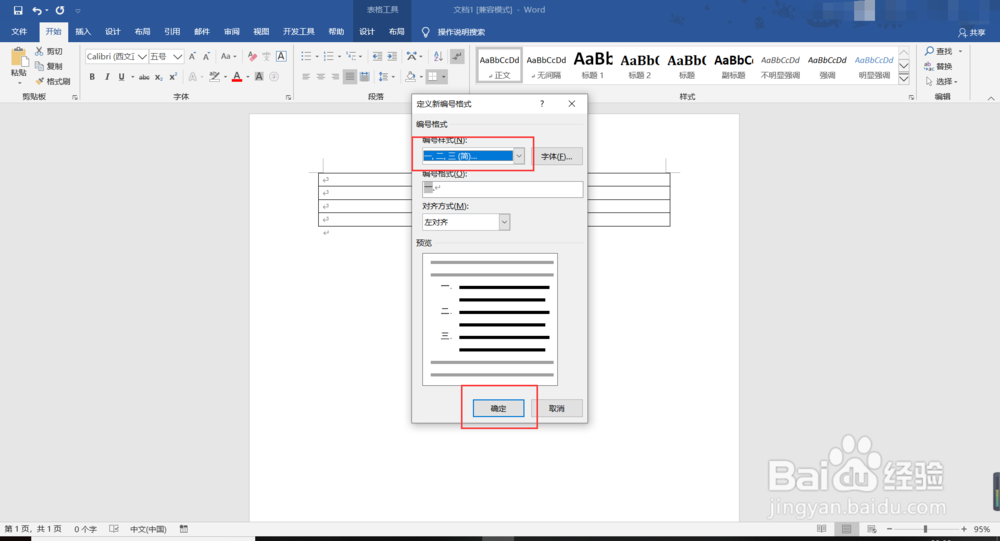Click the multilevel list icon

pos(351,57)
